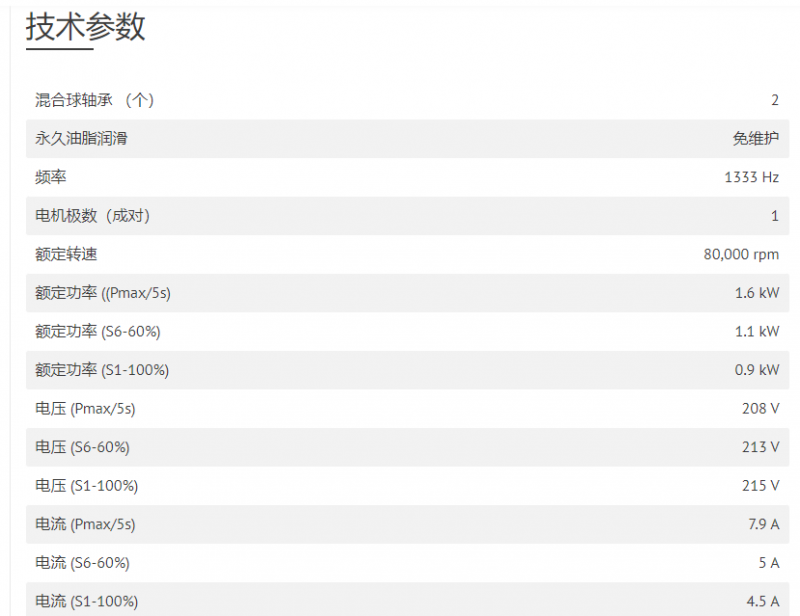The width and height of the screenshot is (800, 616).
Task: Click the 频率 row label
Action: click(x=51, y=177)
